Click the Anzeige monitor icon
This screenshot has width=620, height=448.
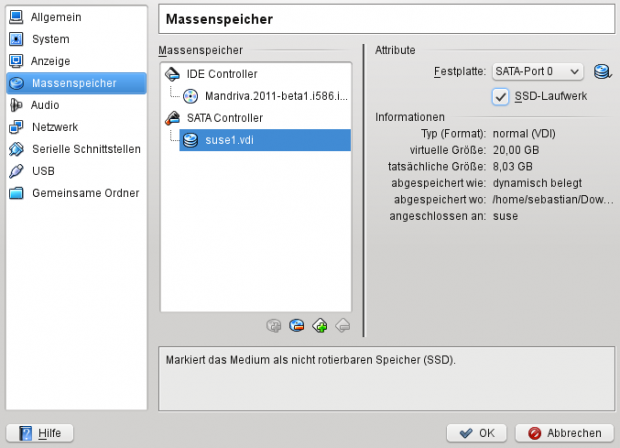[x=16, y=61]
